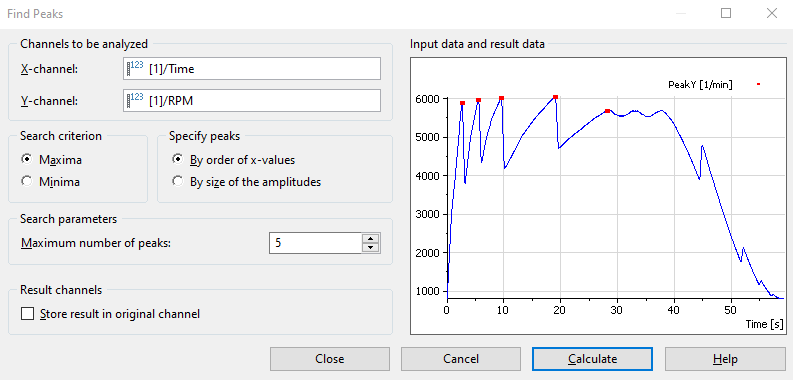Viewport: 793px width, 380px height.
Task: Click the Maximum number of peaks field
Action: 316,243
